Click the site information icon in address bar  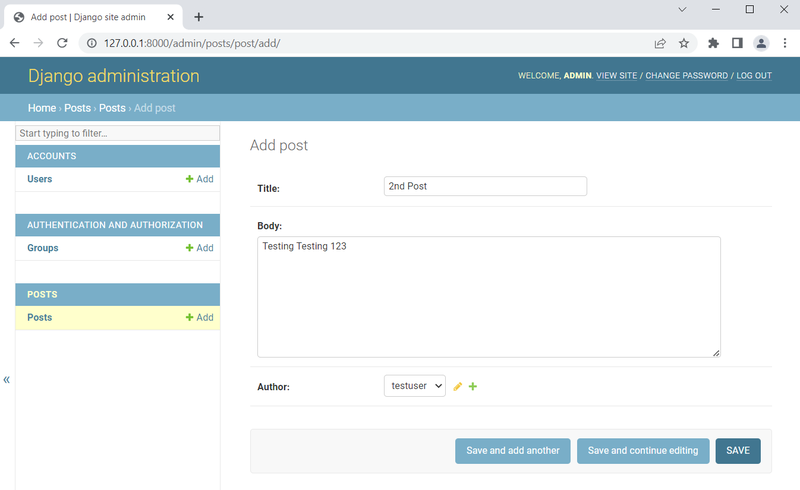coord(92,43)
